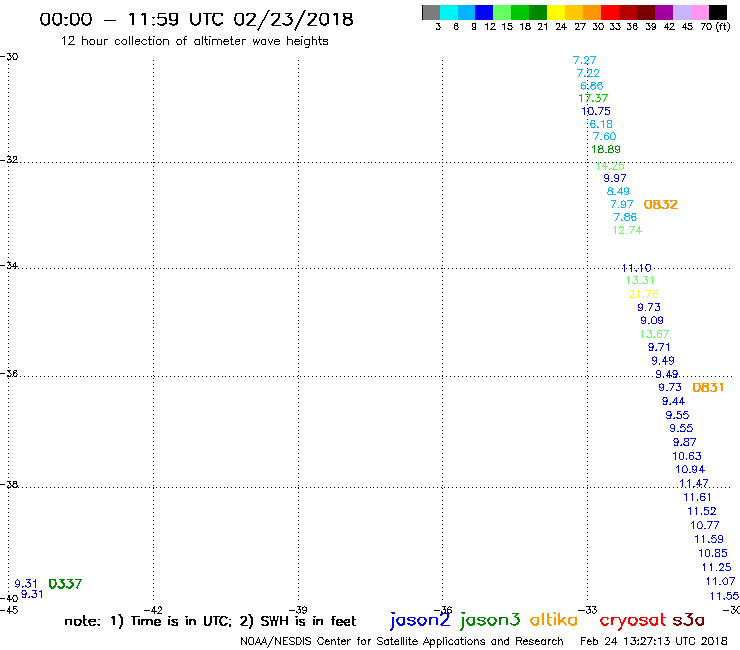Click the wave height value 10.94
740x650 pixels.
pos(690,470)
